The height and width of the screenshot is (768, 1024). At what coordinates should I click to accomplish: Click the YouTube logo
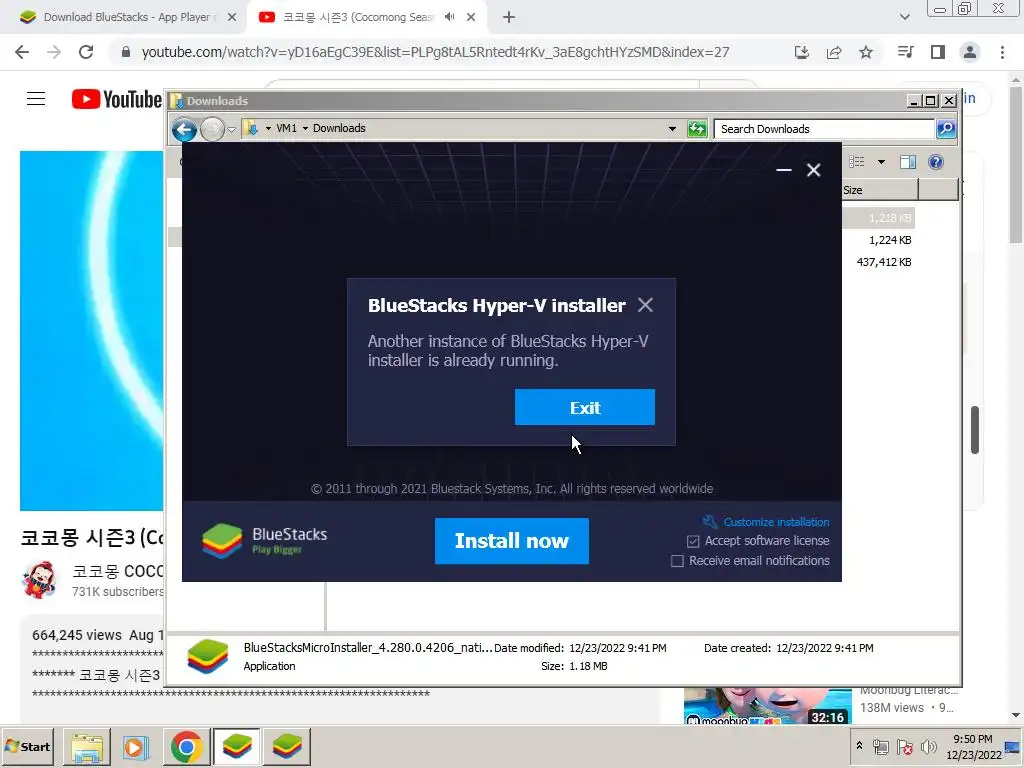pyautogui.click(x=116, y=99)
